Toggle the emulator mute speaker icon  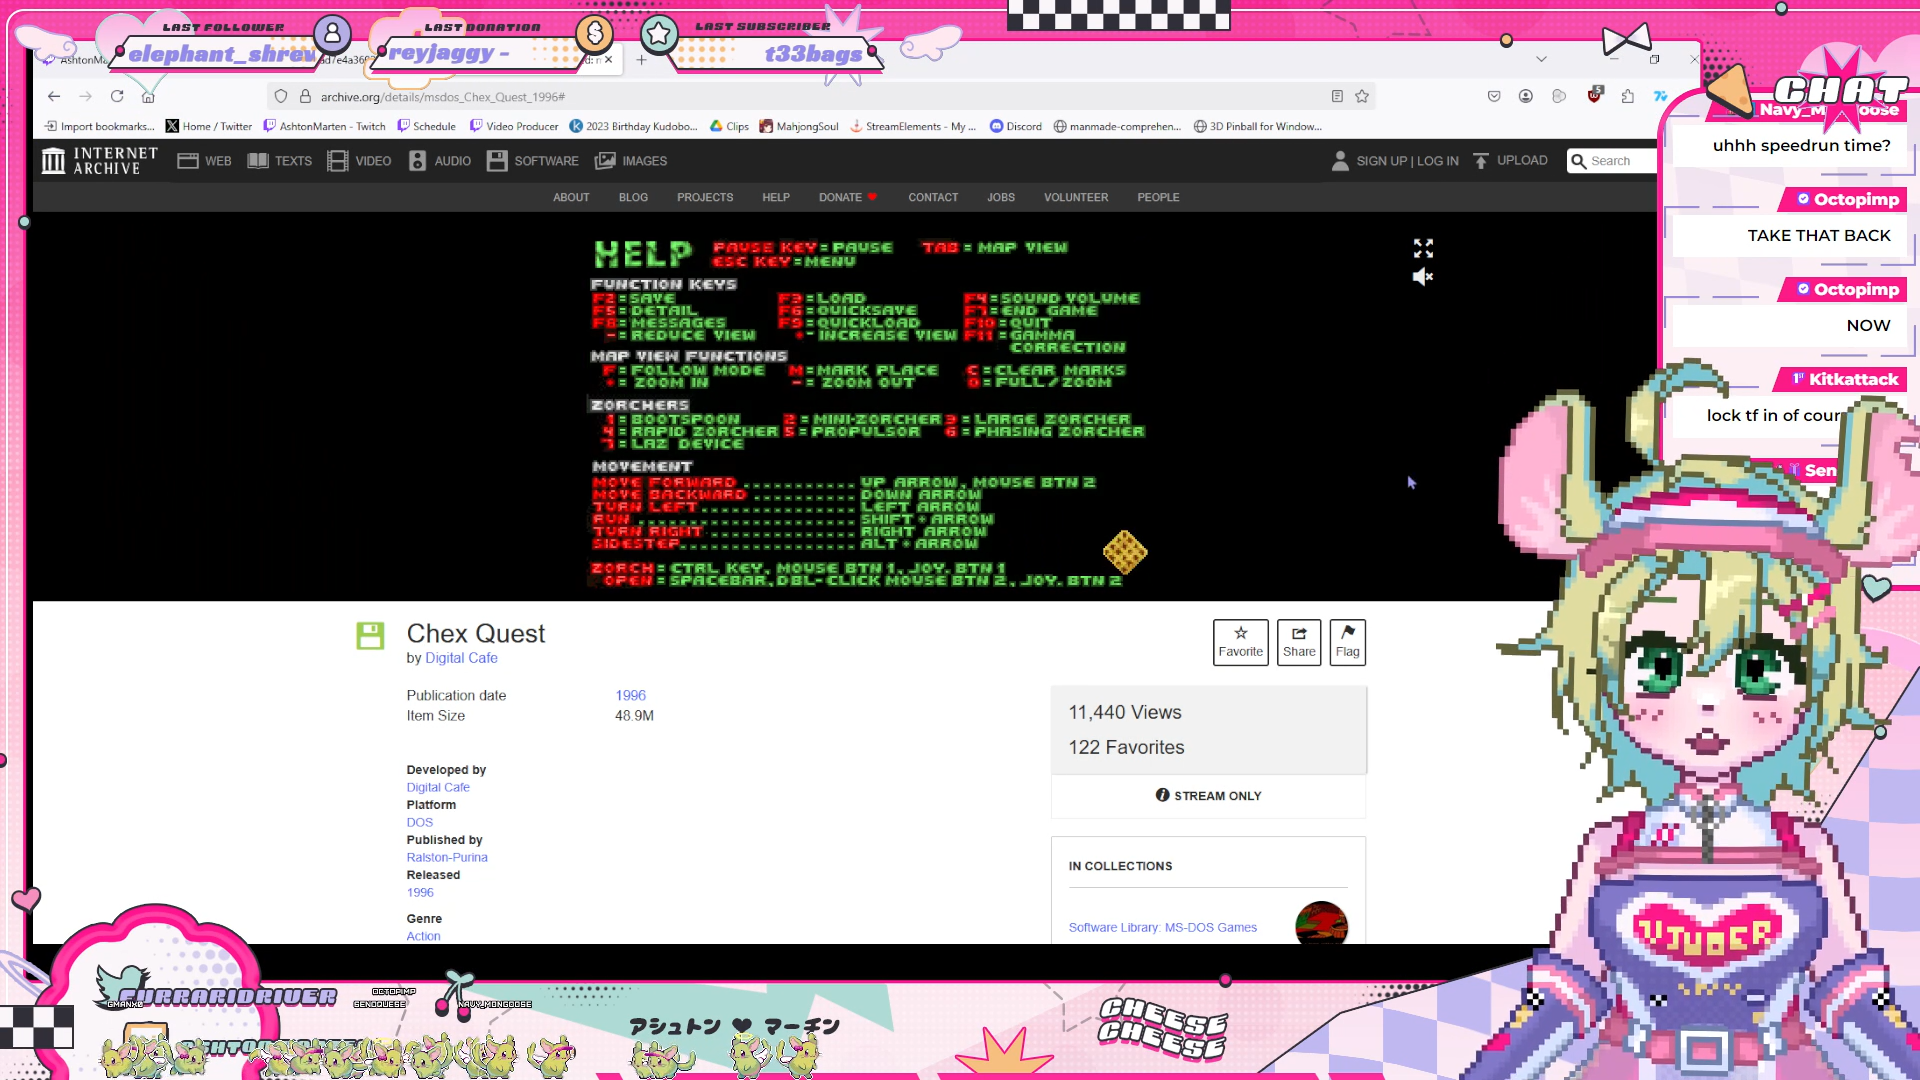[x=1422, y=277]
